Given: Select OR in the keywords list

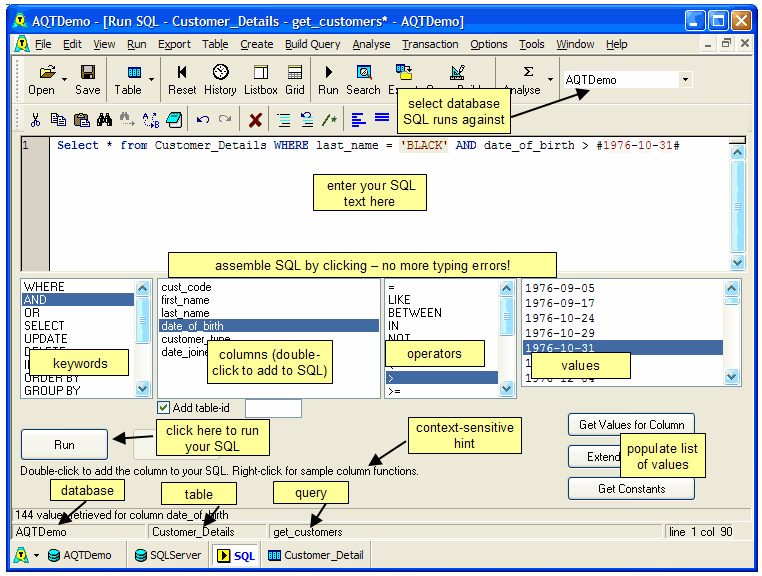Looking at the screenshot, I should (78, 313).
